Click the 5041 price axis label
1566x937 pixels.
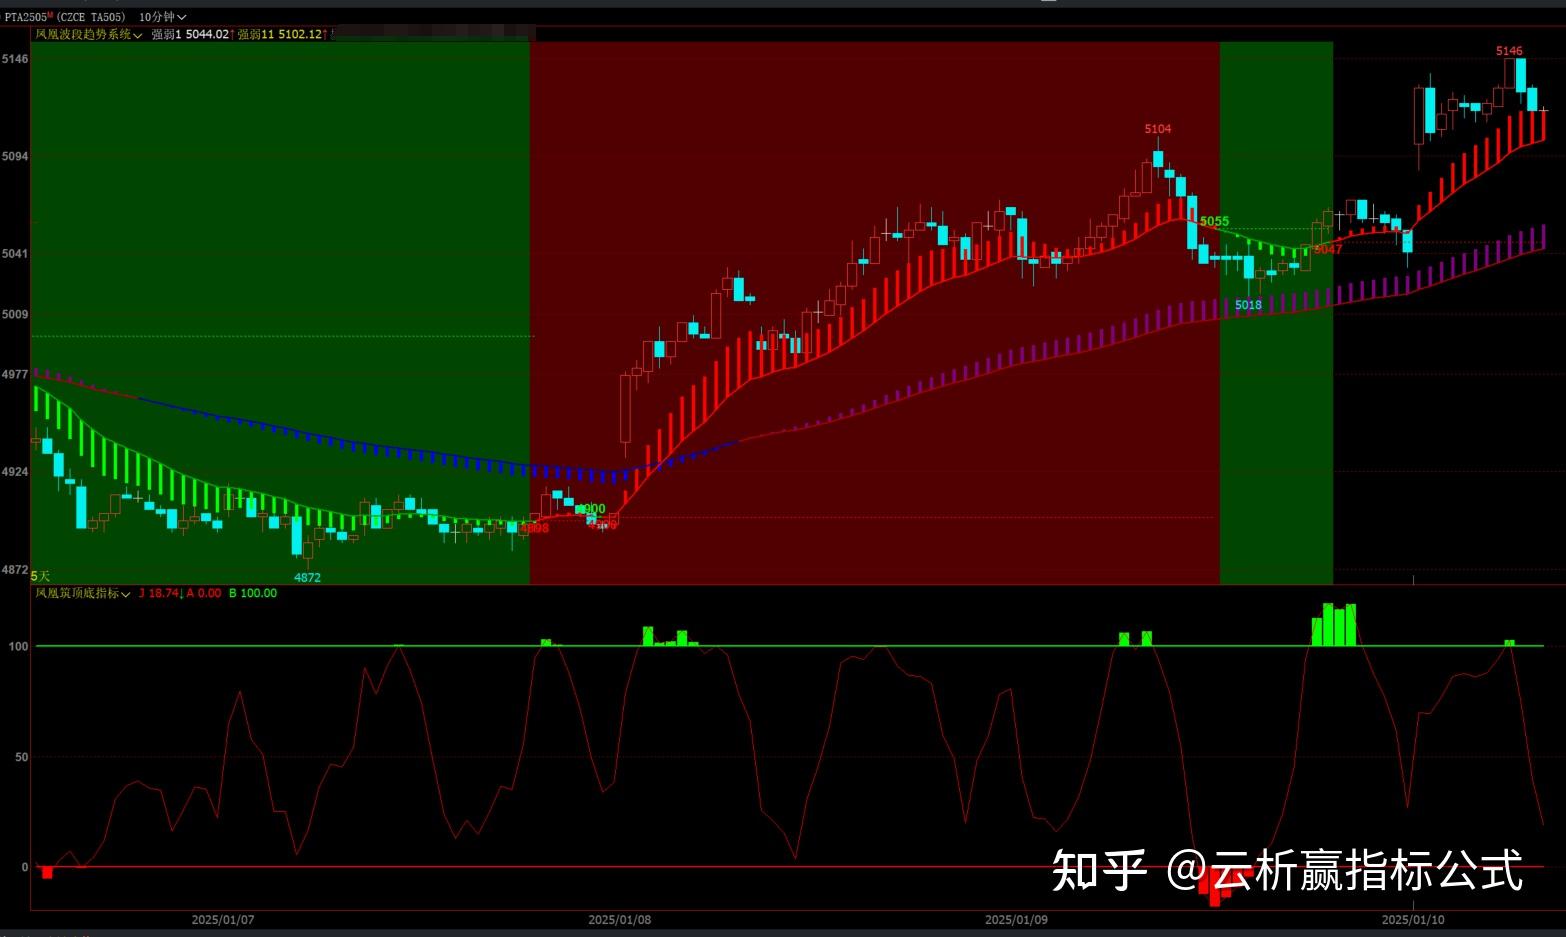click(x=15, y=253)
